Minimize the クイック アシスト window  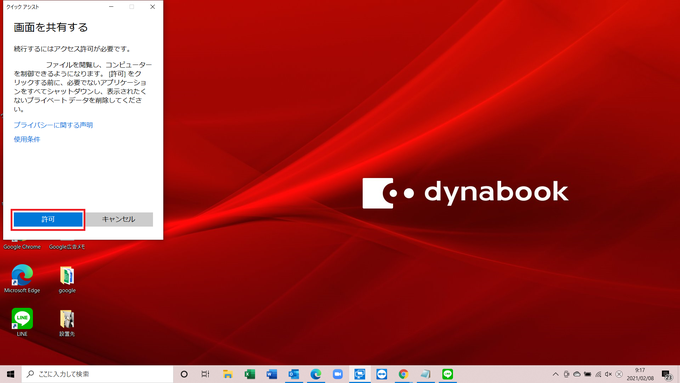click(111, 7)
